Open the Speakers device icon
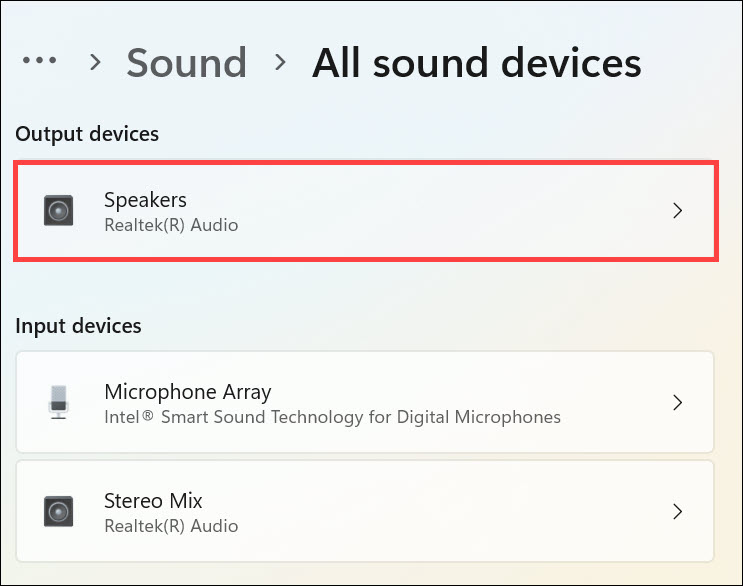743x586 pixels. (x=59, y=211)
